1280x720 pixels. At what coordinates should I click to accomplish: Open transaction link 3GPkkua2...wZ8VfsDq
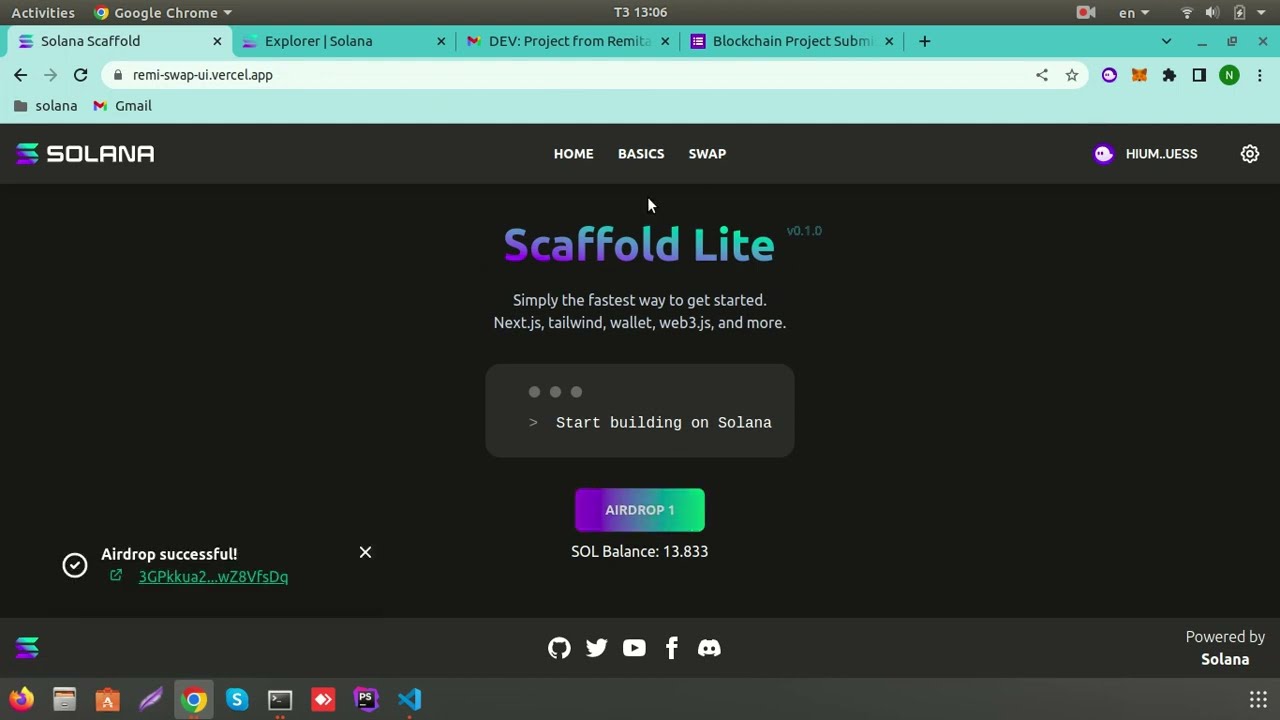[213, 577]
